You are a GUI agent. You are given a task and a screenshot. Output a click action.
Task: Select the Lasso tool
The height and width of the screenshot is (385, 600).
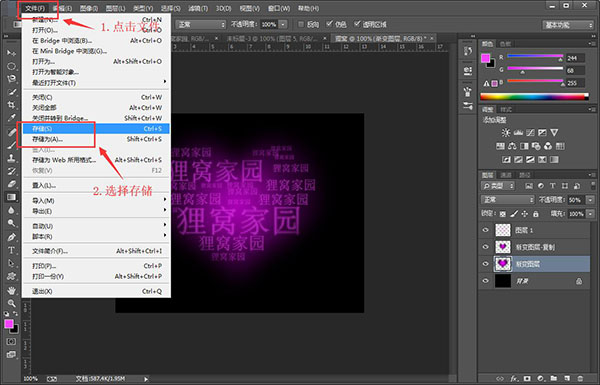click(x=11, y=79)
